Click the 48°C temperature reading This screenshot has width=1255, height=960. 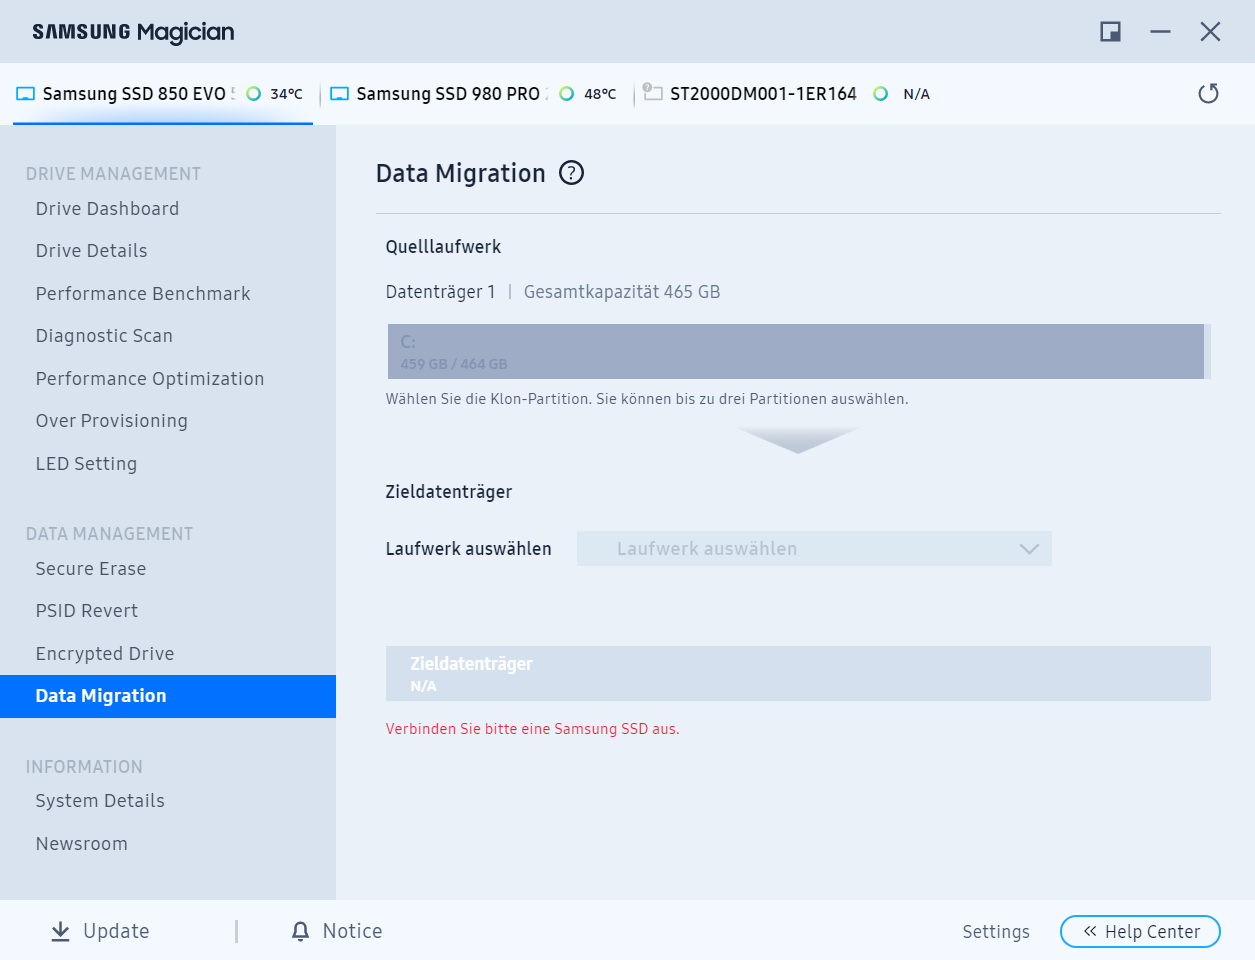pyautogui.click(x=600, y=94)
